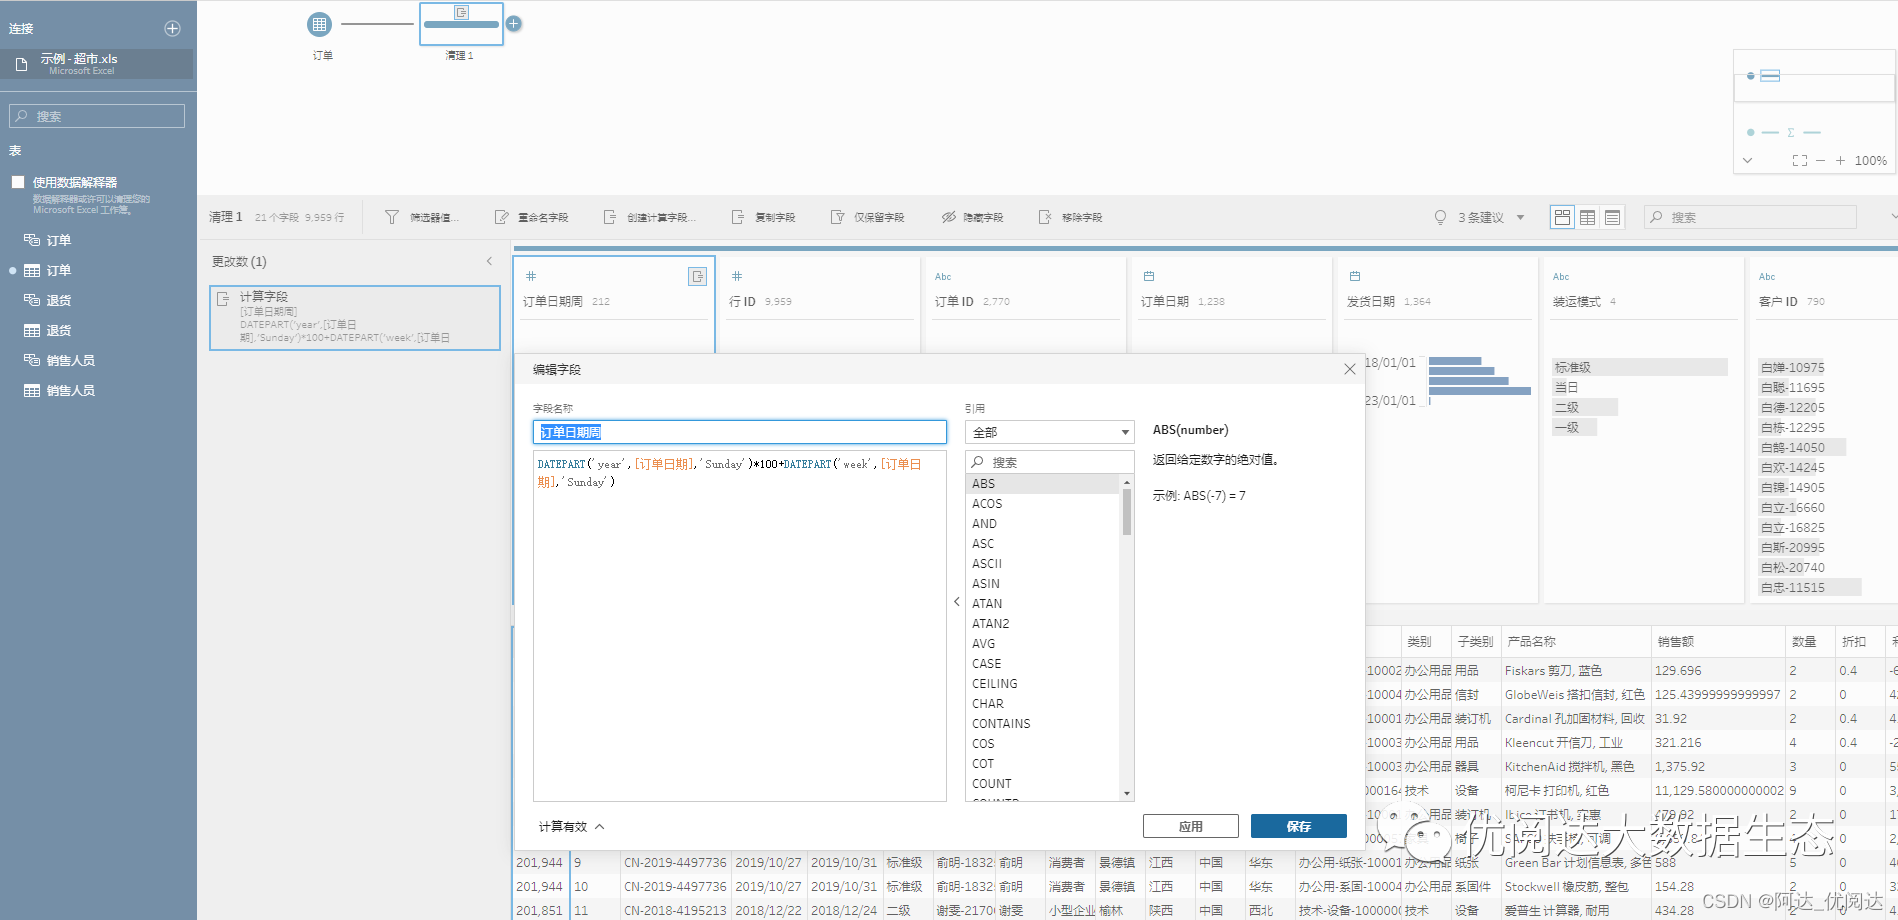This screenshot has height=920, width=1898.
Task: Select CONTAINS in function list
Action: 1042,724
